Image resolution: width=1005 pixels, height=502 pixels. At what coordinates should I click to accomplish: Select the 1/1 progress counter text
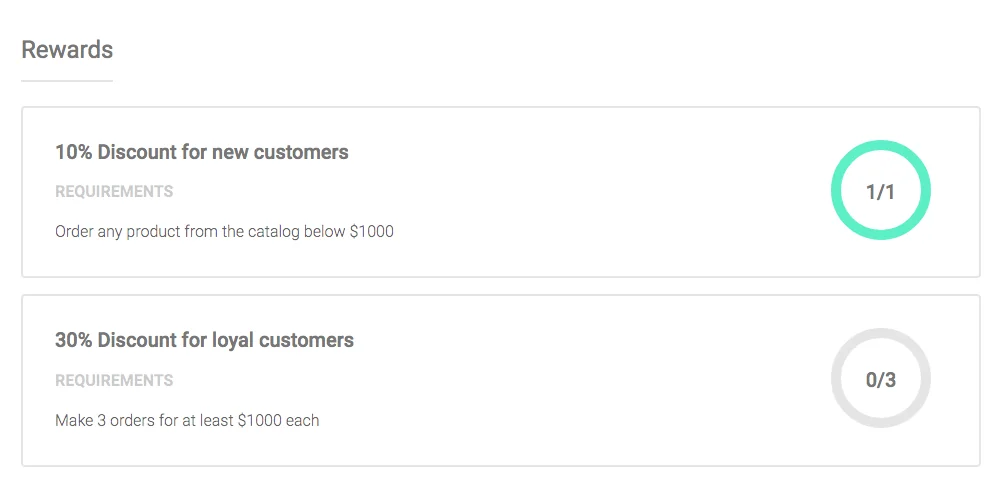pos(881,191)
